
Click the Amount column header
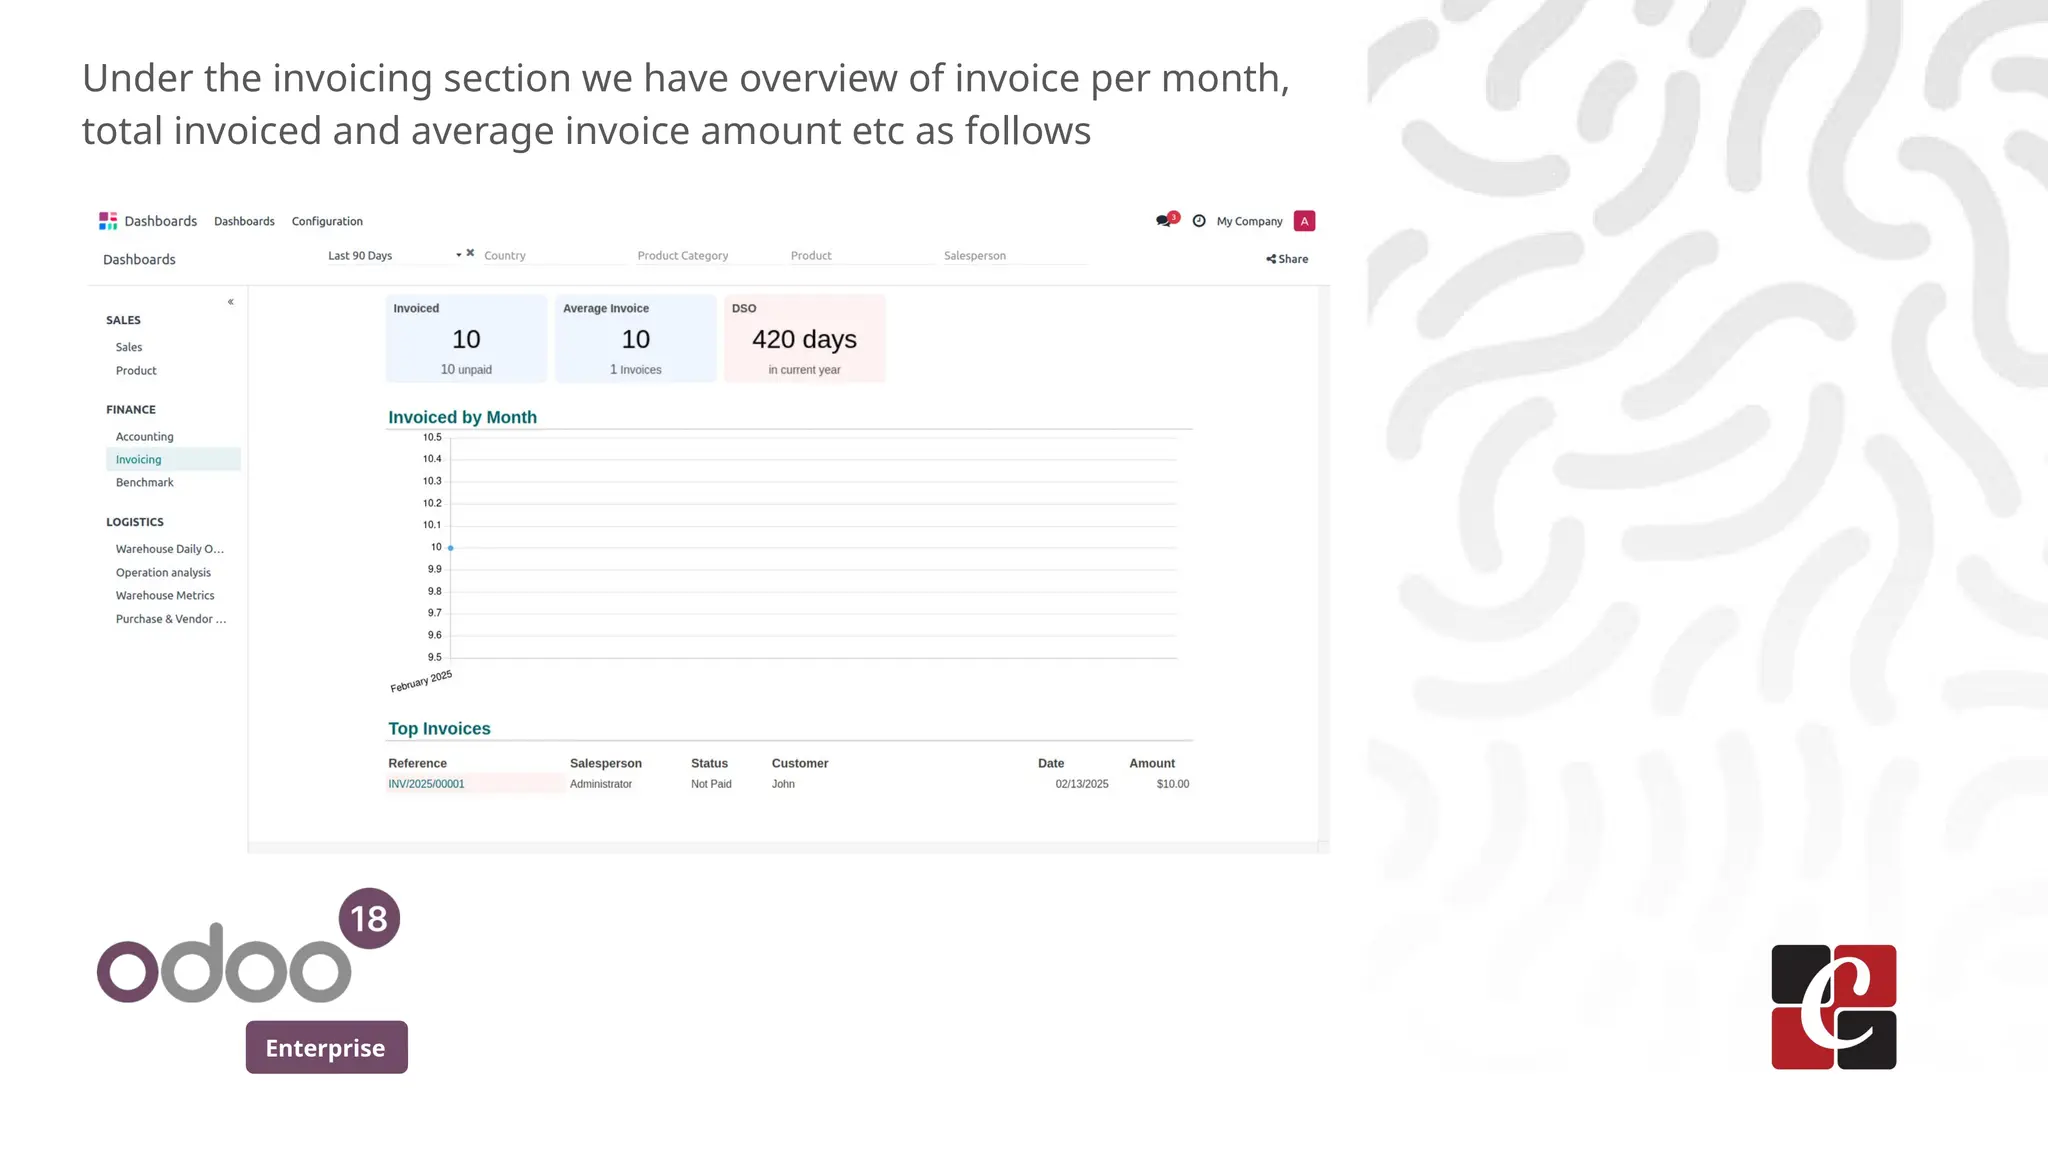pyautogui.click(x=1152, y=763)
